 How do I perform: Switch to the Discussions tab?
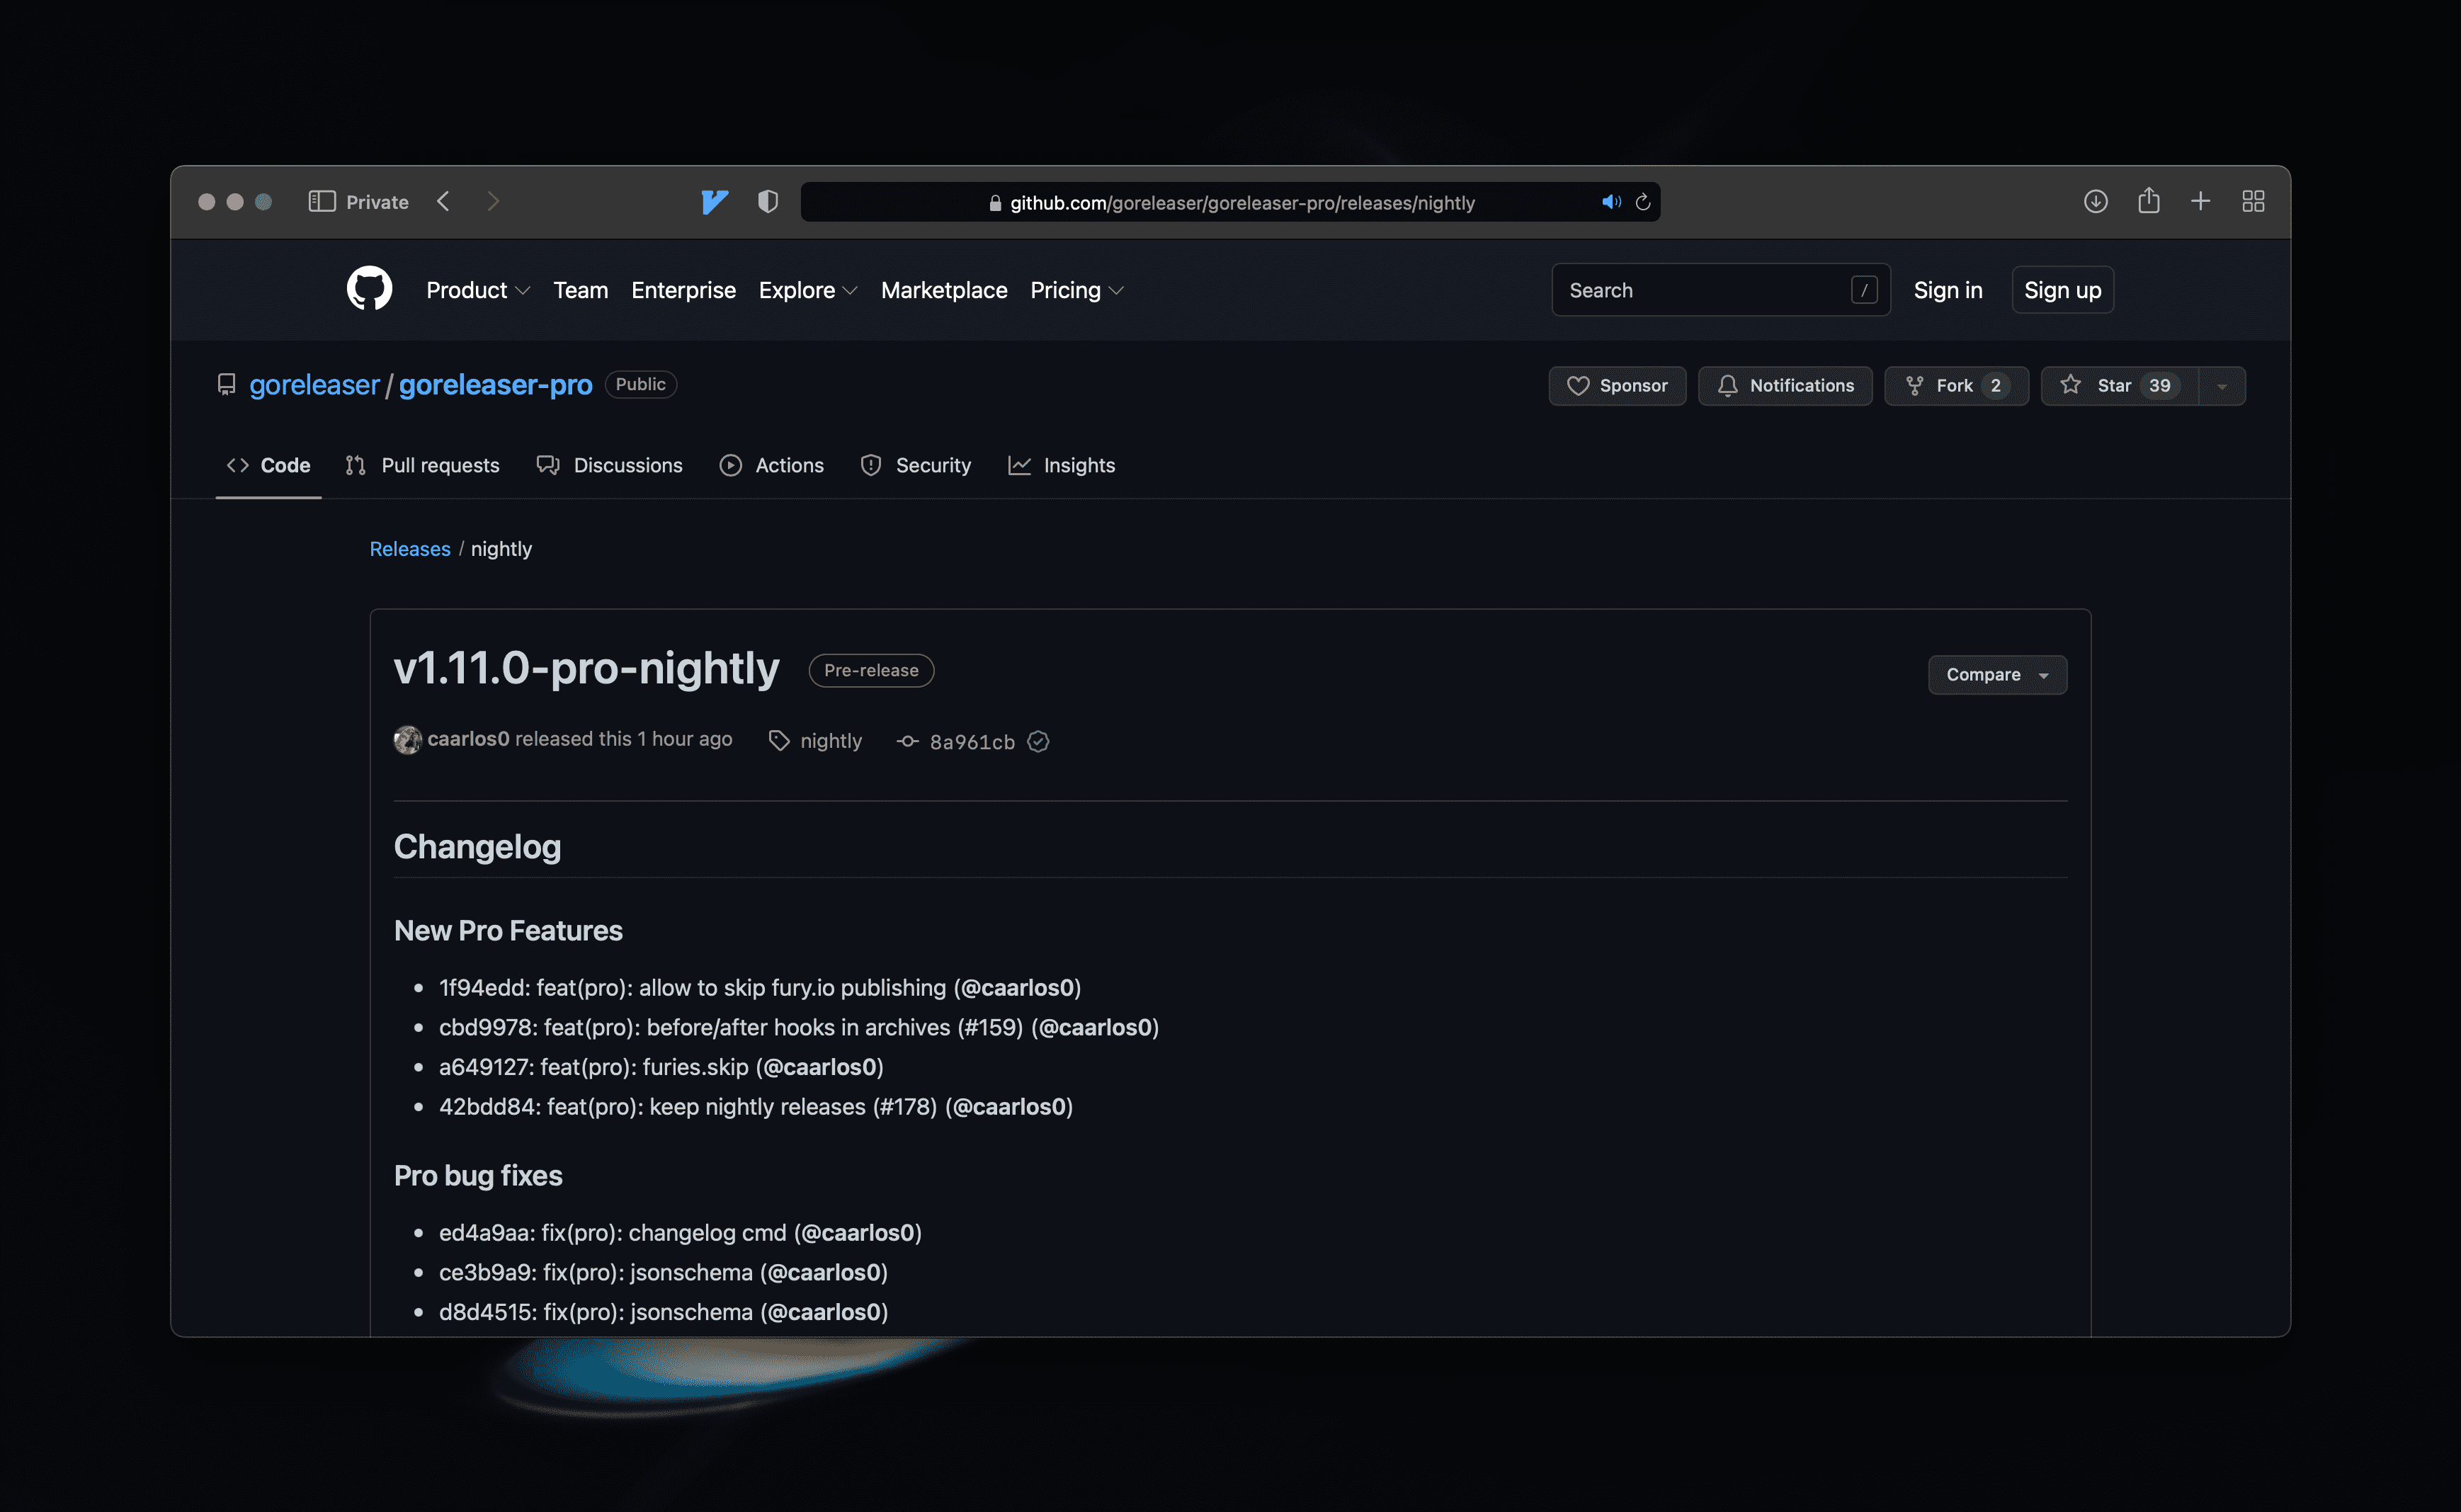point(610,465)
